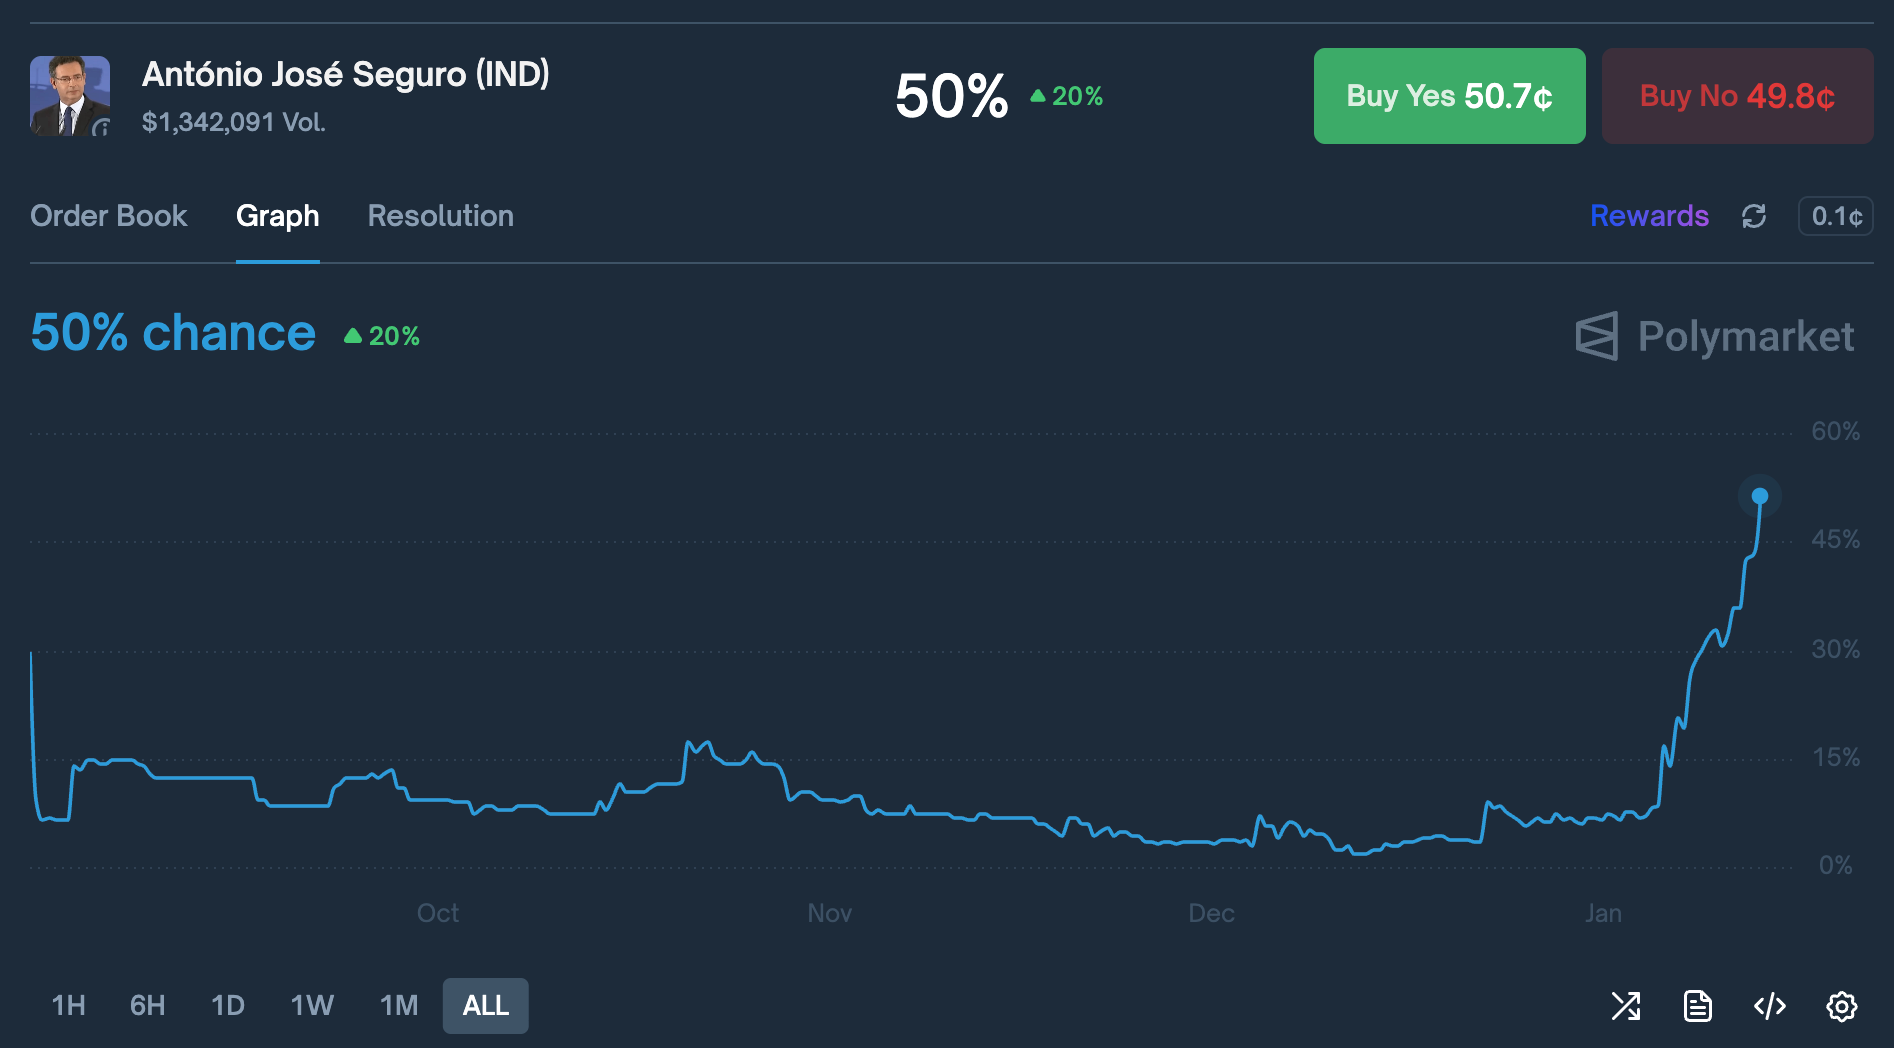Open the Resolution tab
Image resolution: width=1894 pixels, height=1048 pixels.
click(x=441, y=216)
